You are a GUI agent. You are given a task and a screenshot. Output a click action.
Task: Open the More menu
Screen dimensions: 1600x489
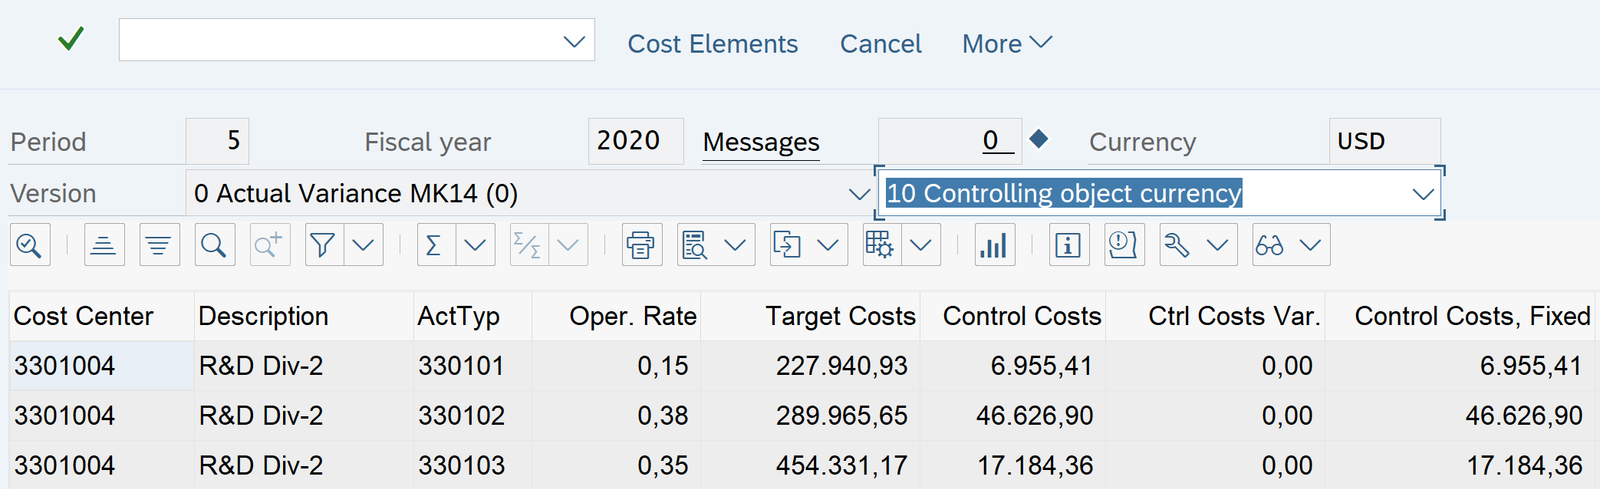coord(1006,44)
